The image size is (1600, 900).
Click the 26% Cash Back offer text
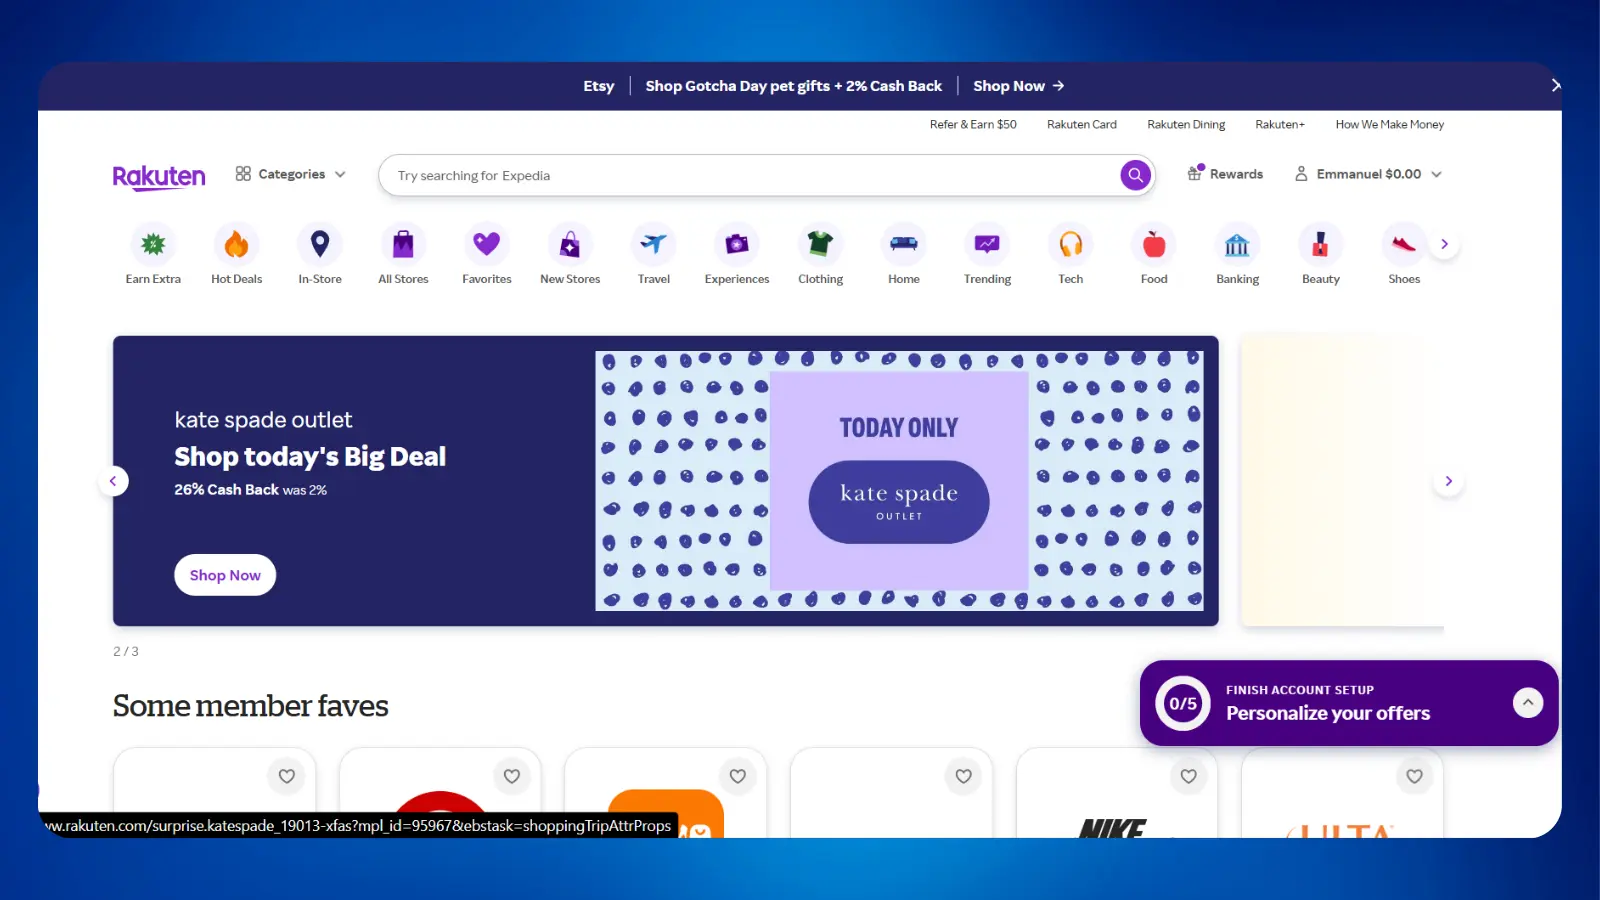(250, 490)
